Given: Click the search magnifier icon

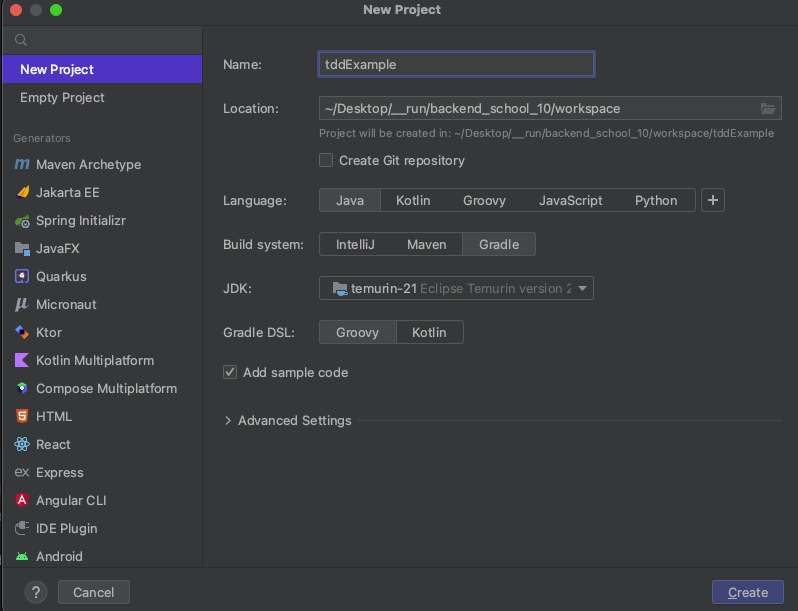Looking at the screenshot, I should coord(21,40).
